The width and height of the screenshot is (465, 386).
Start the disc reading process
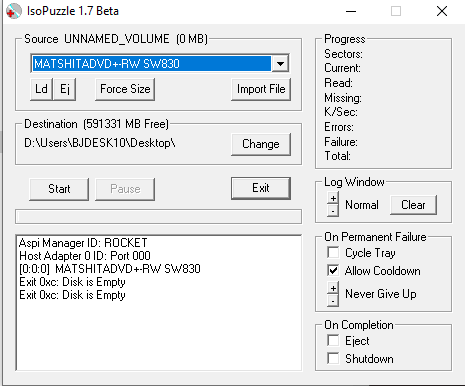[x=59, y=189]
